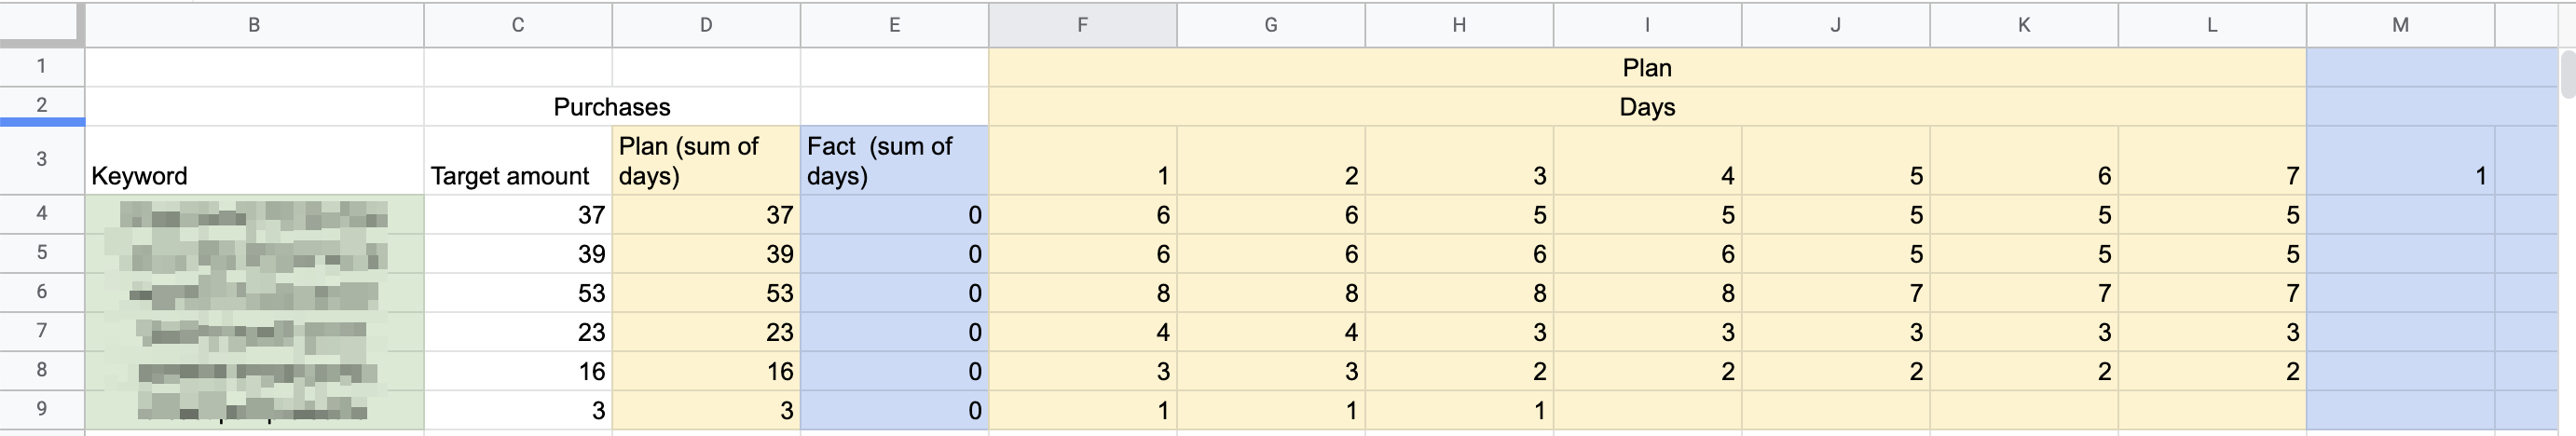
Task: Click the merged Plan title cell
Action: tap(1646, 67)
